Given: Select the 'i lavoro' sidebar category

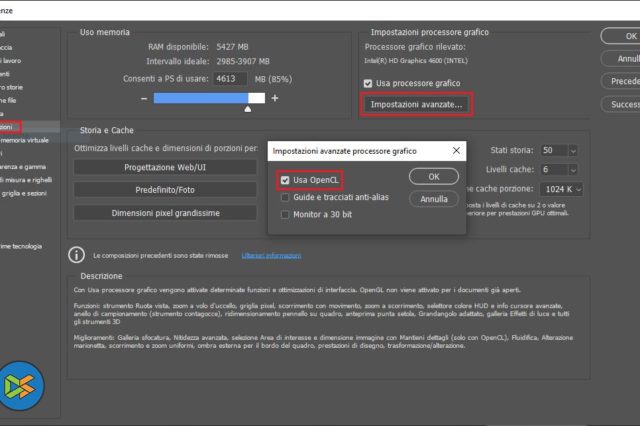Looking at the screenshot, I should click(x=11, y=61).
